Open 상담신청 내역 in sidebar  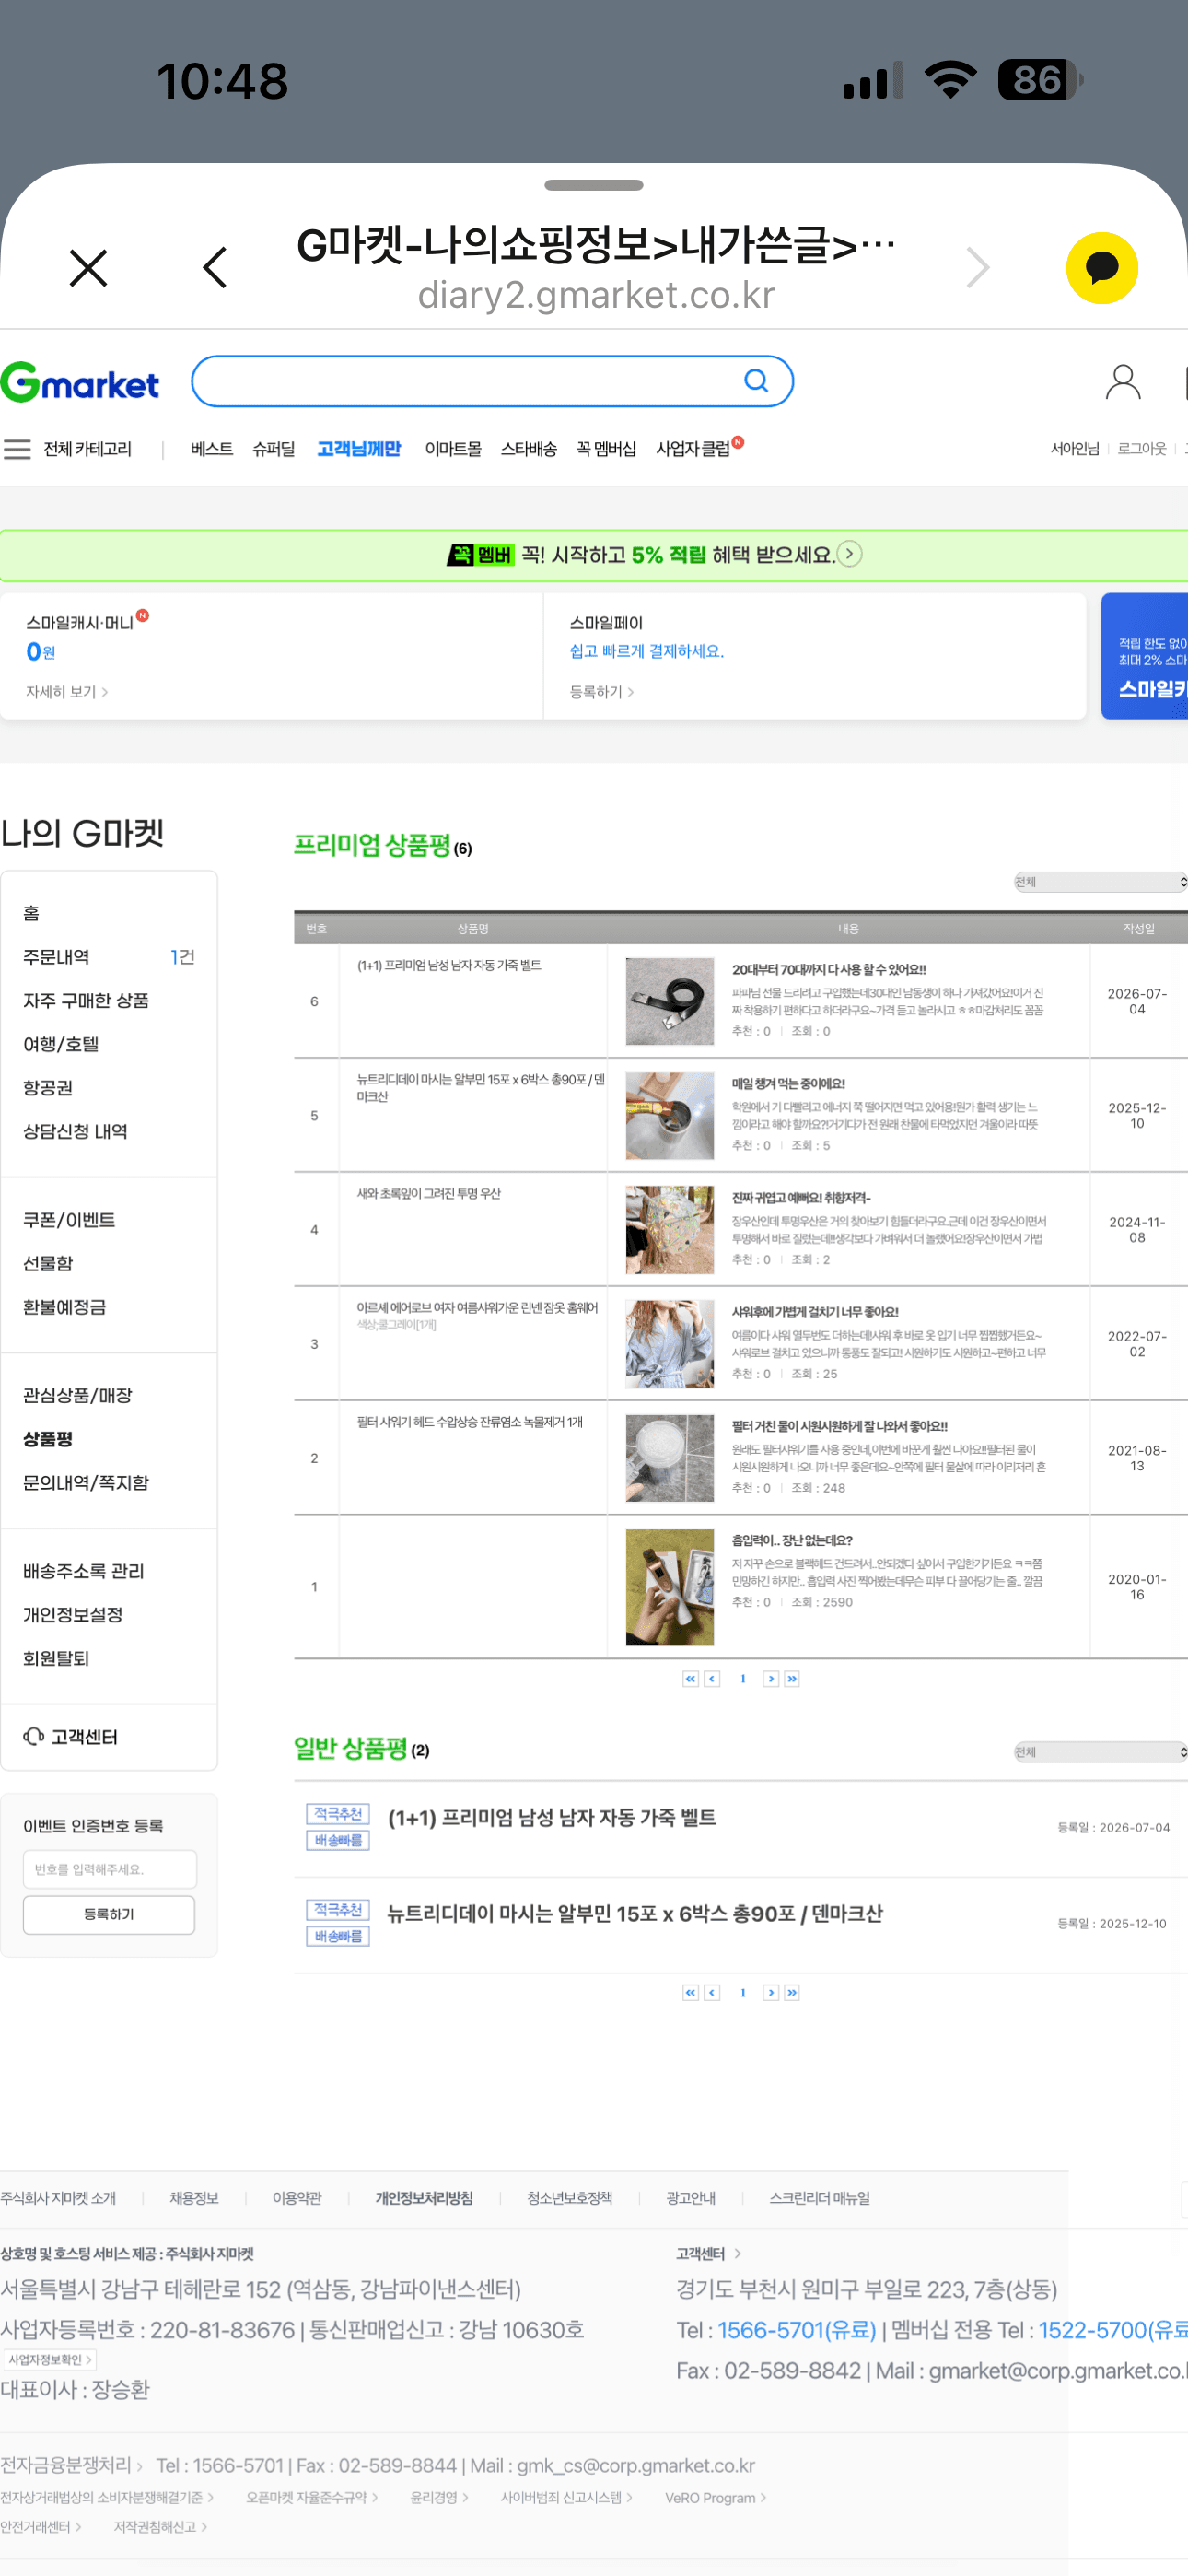[75, 1131]
